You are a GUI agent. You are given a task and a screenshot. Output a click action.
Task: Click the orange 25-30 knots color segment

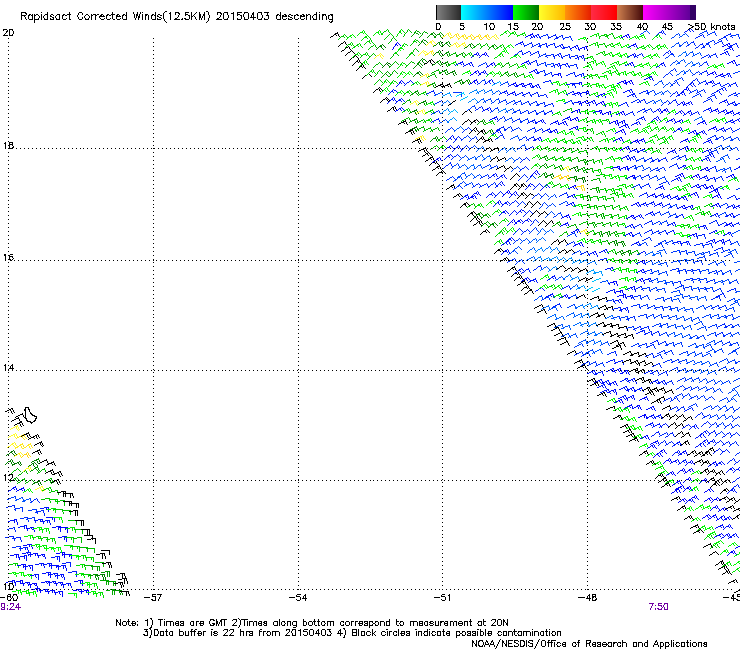pyautogui.click(x=578, y=12)
